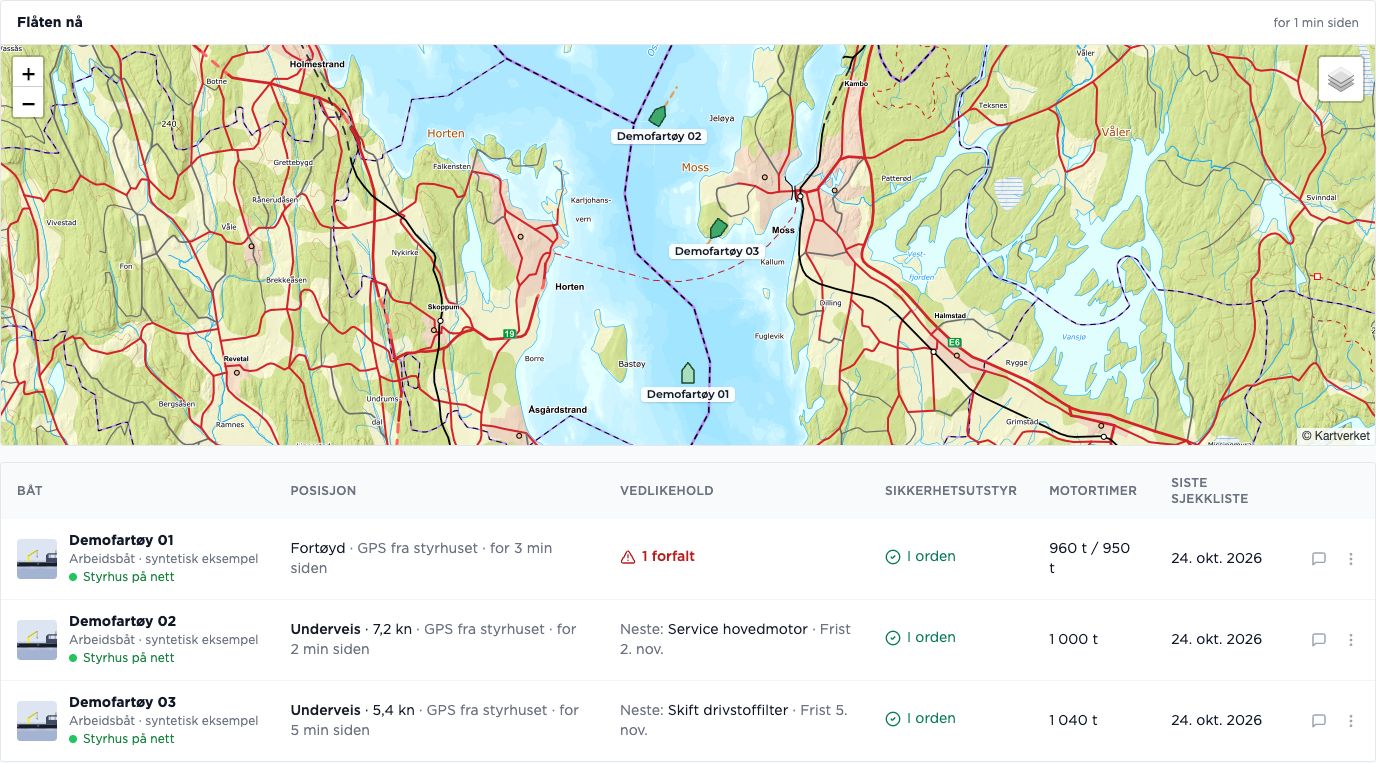
Task: Open the map layers selector
Action: pos(1341,80)
